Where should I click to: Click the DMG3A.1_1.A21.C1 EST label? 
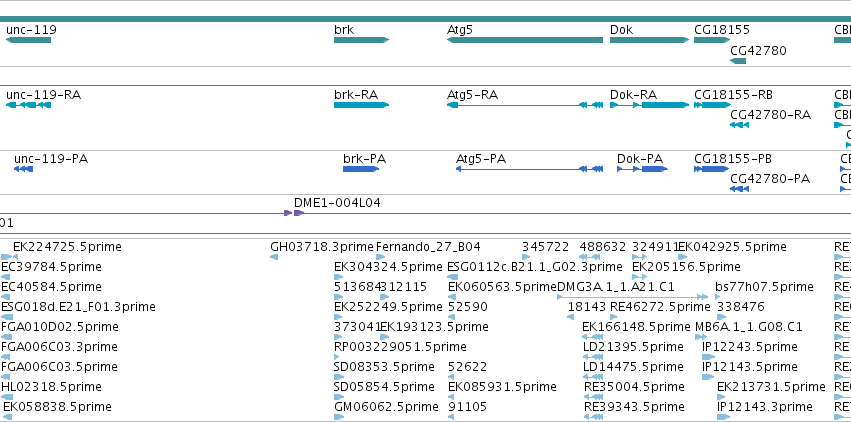click(x=616, y=287)
